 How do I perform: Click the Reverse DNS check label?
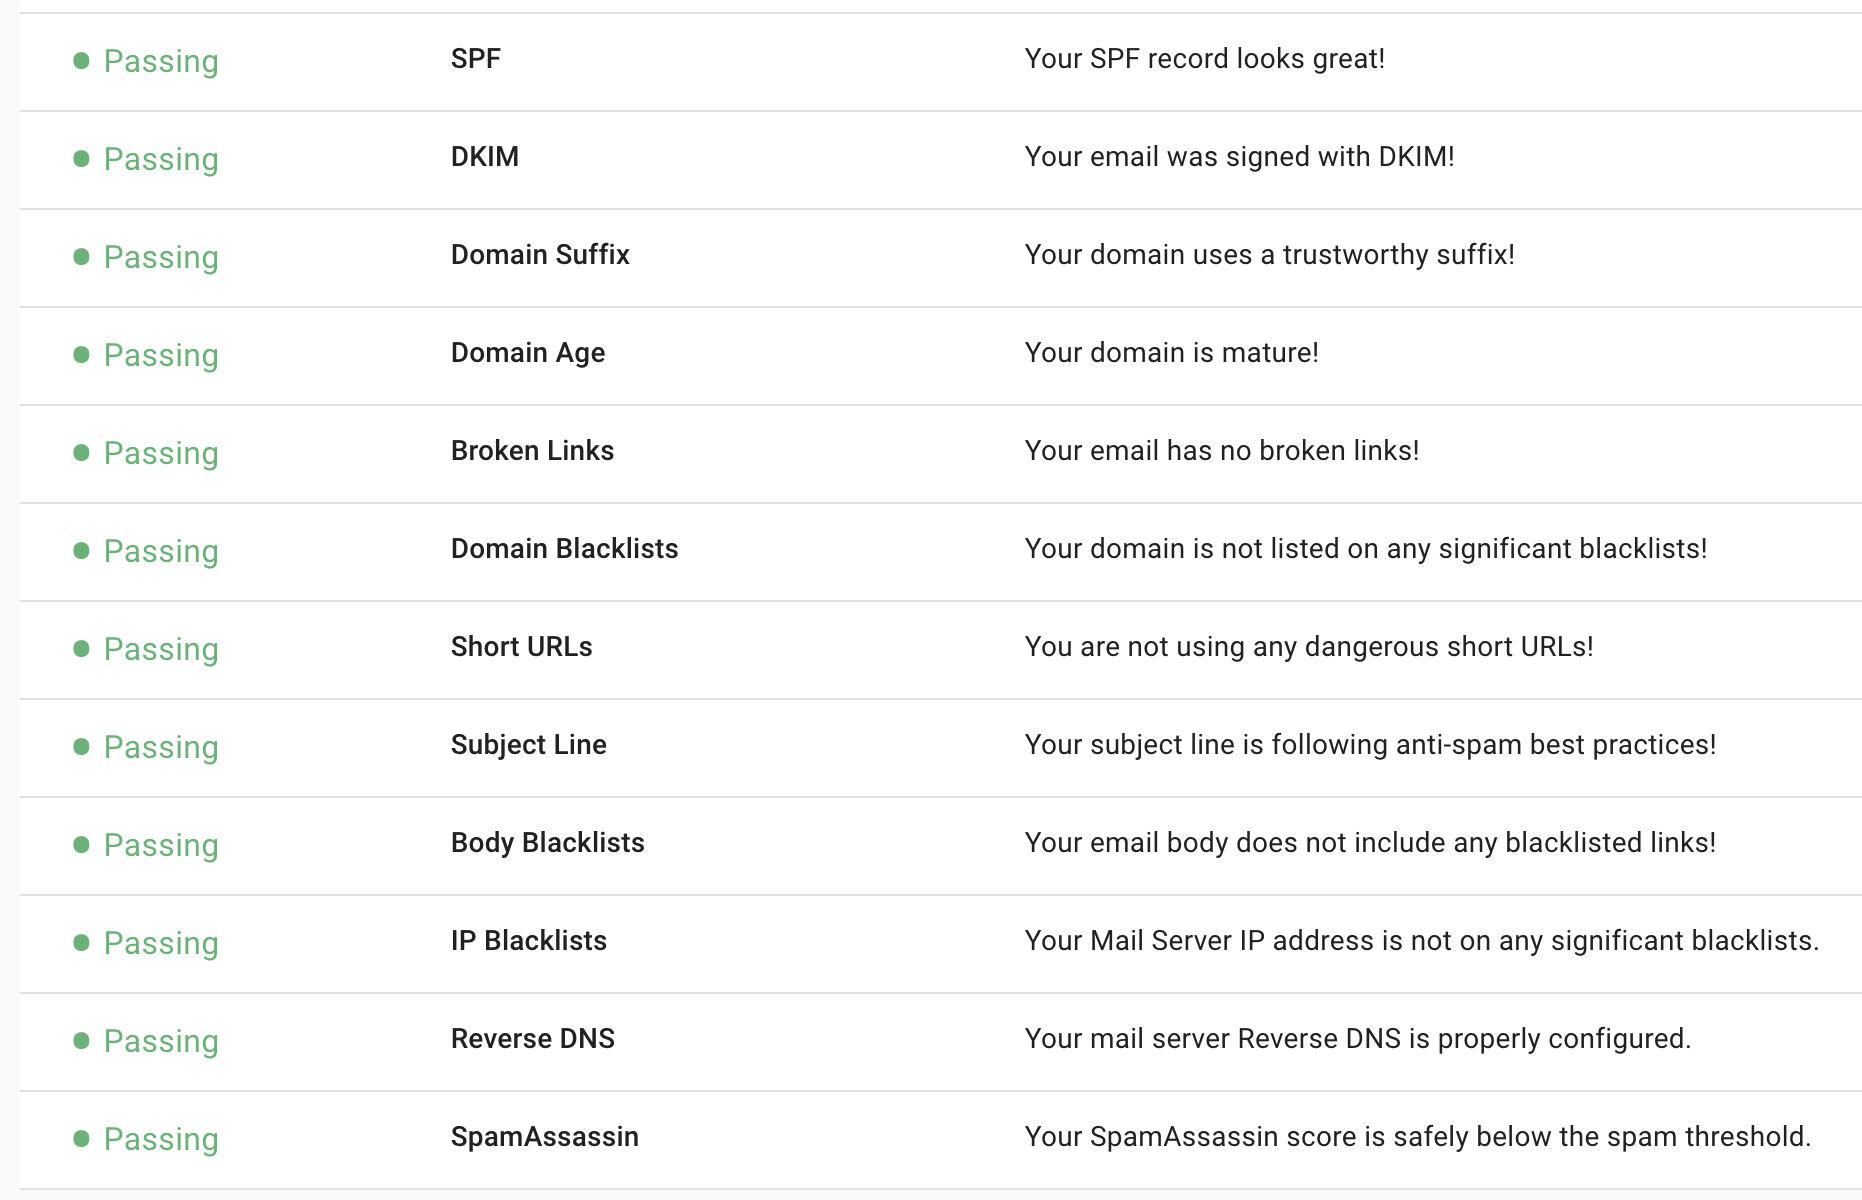[533, 1039]
